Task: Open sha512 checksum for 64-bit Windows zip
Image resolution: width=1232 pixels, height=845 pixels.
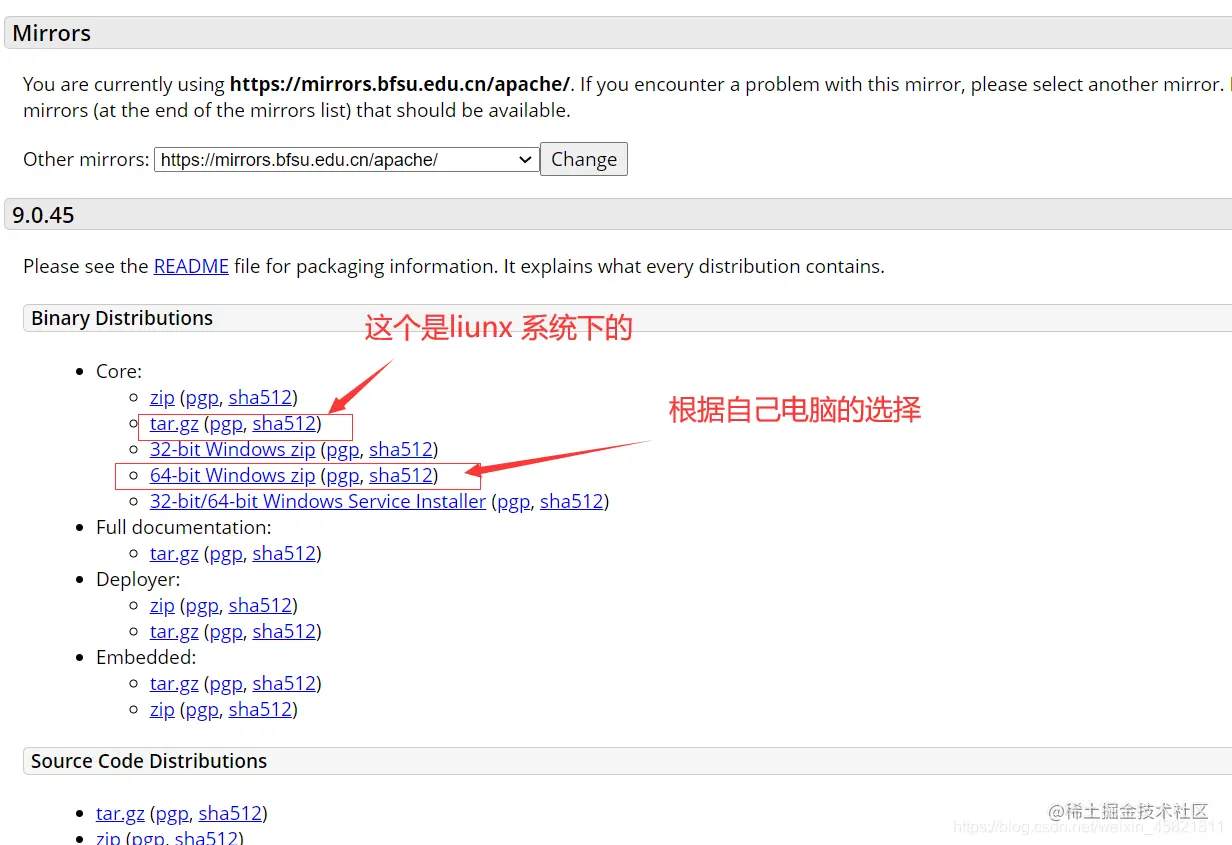Action: [401, 475]
